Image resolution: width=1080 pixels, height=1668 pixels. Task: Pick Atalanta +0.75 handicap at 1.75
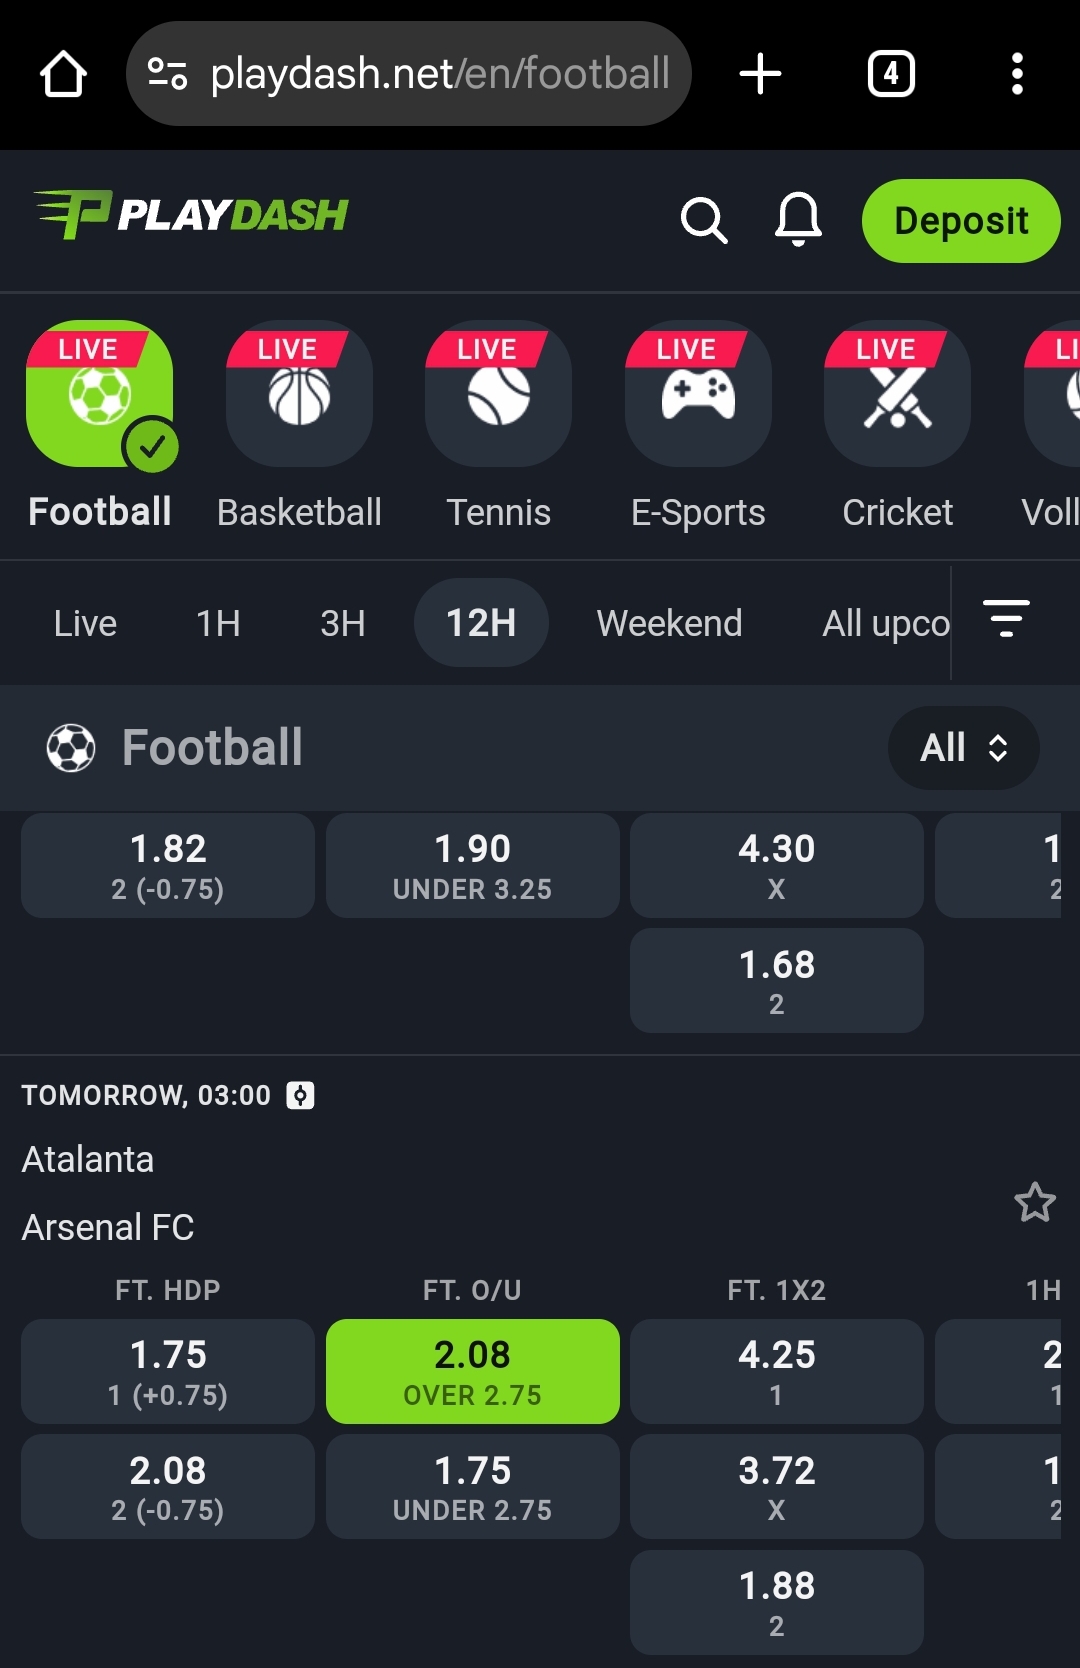pos(168,1371)
